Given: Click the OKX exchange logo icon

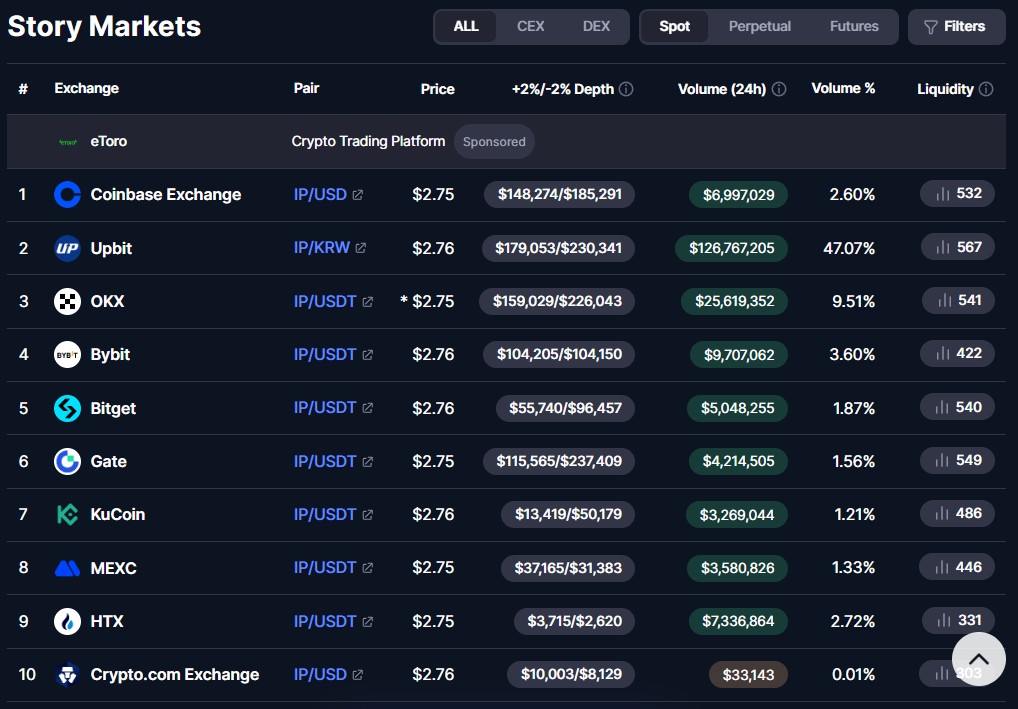Looking at the screenshot, I should click(x=67, y=301).
